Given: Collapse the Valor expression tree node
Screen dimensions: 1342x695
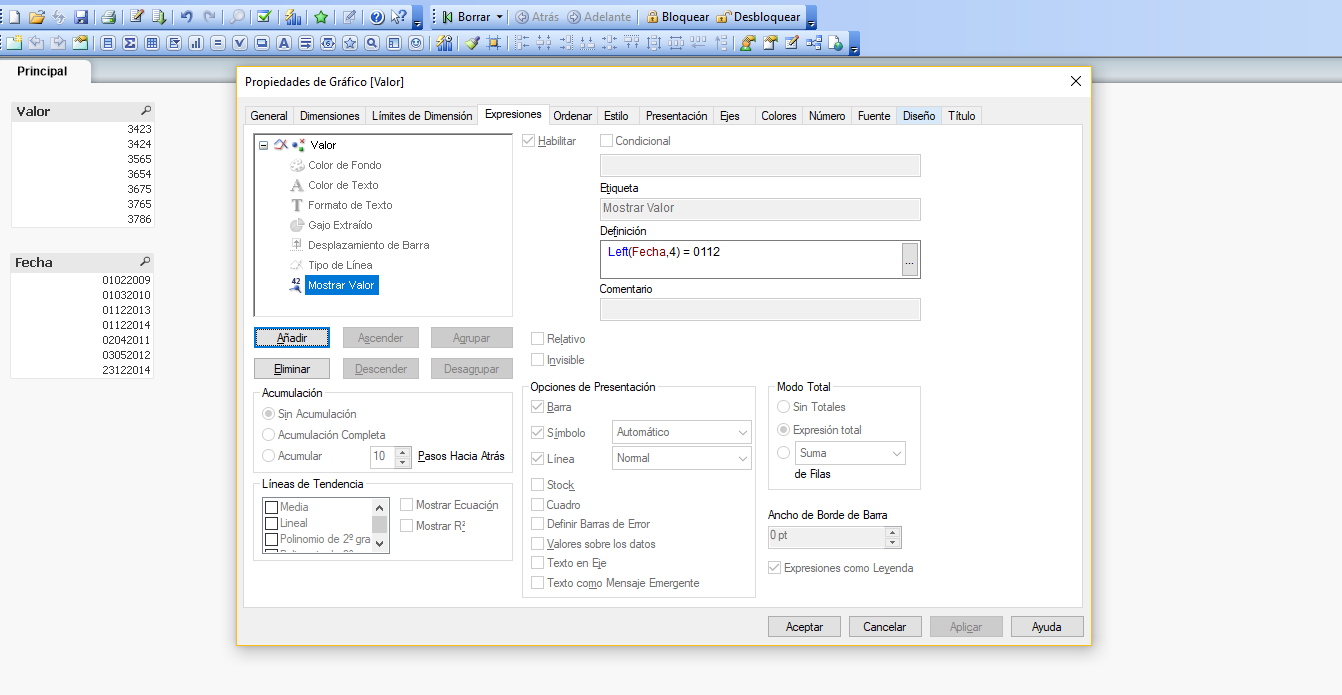Looking at the screenshot, I should 263,145.
